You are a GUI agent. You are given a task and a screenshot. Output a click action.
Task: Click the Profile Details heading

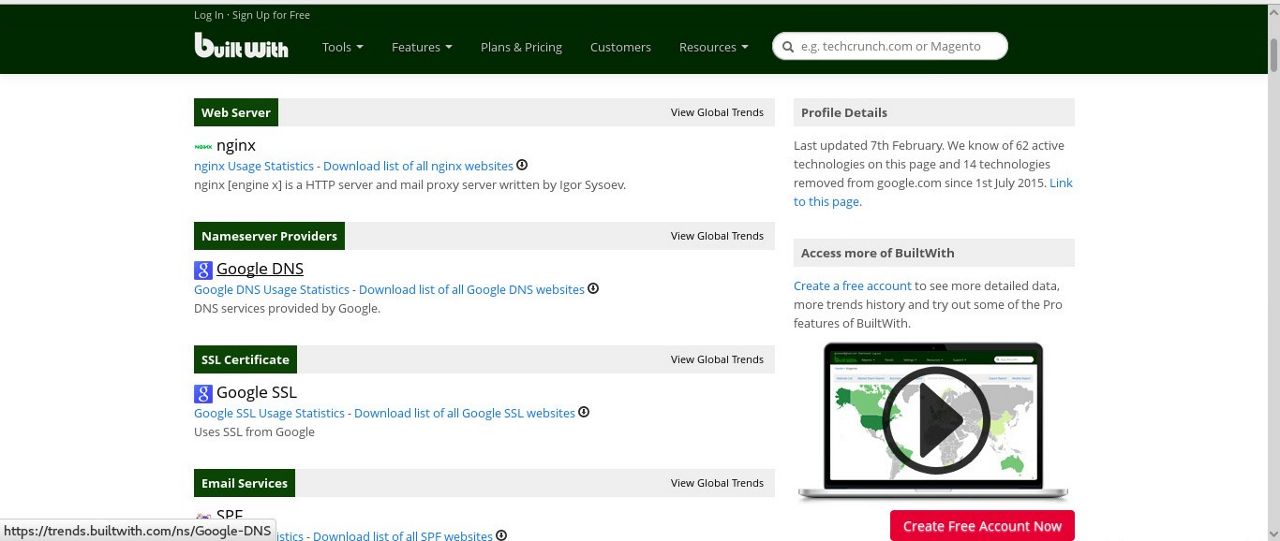tap(844, 113)
